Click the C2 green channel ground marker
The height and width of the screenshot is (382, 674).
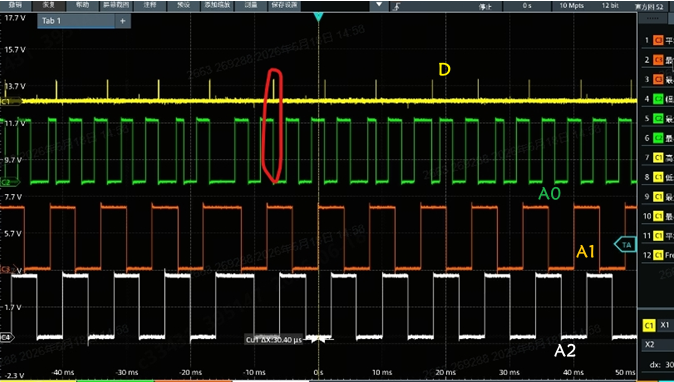pos(11,182)
